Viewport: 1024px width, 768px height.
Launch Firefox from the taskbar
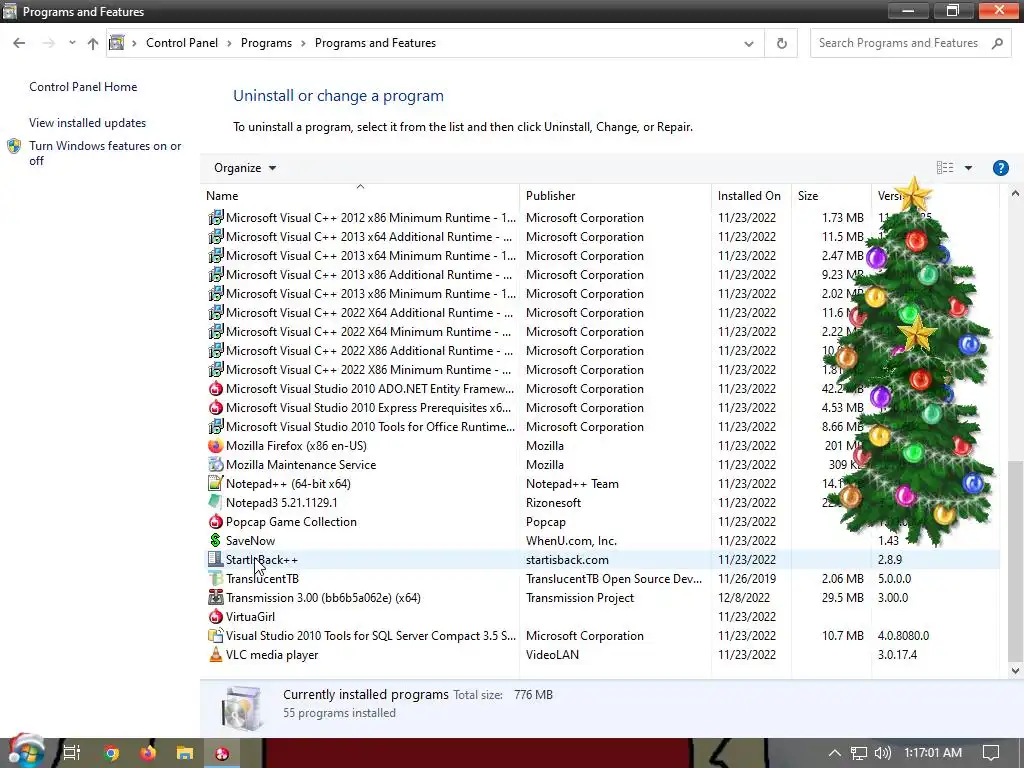148,753
